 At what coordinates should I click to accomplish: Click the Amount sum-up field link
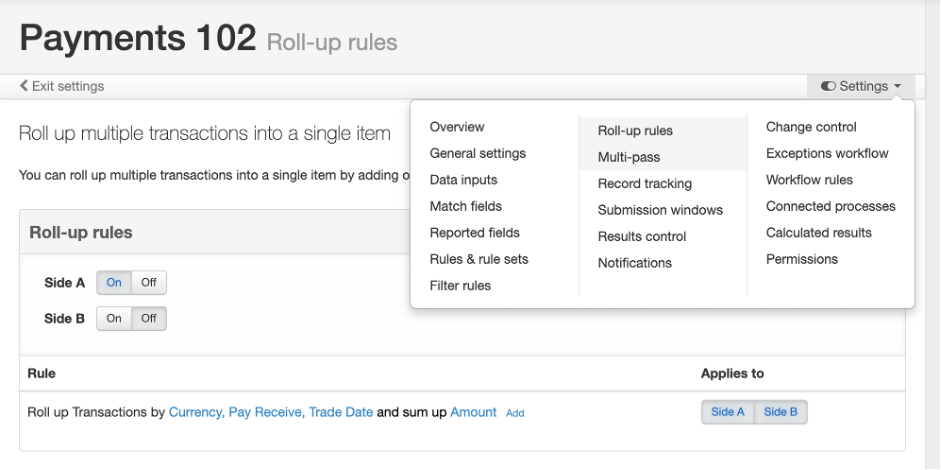point(473,412)
